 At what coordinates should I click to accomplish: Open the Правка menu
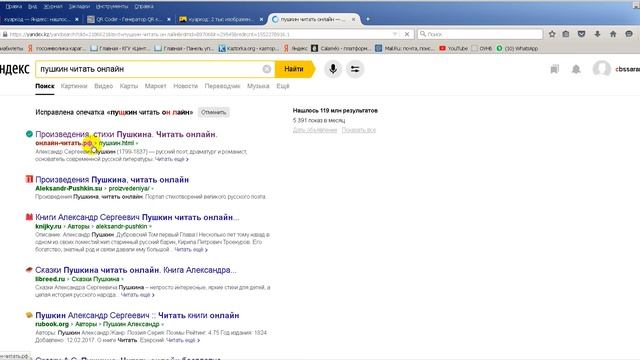13,7
